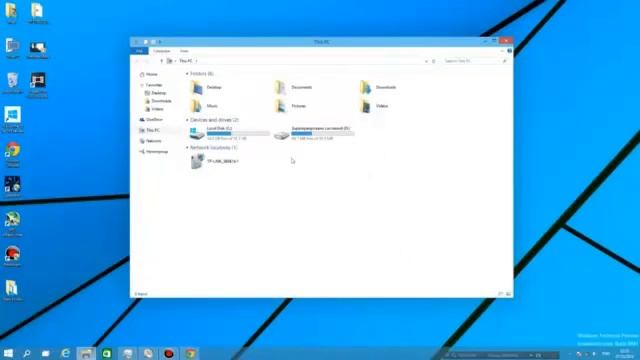Collapse the Folders (6) group
Screen dimensions: 640x360
(x=187, y=74)
